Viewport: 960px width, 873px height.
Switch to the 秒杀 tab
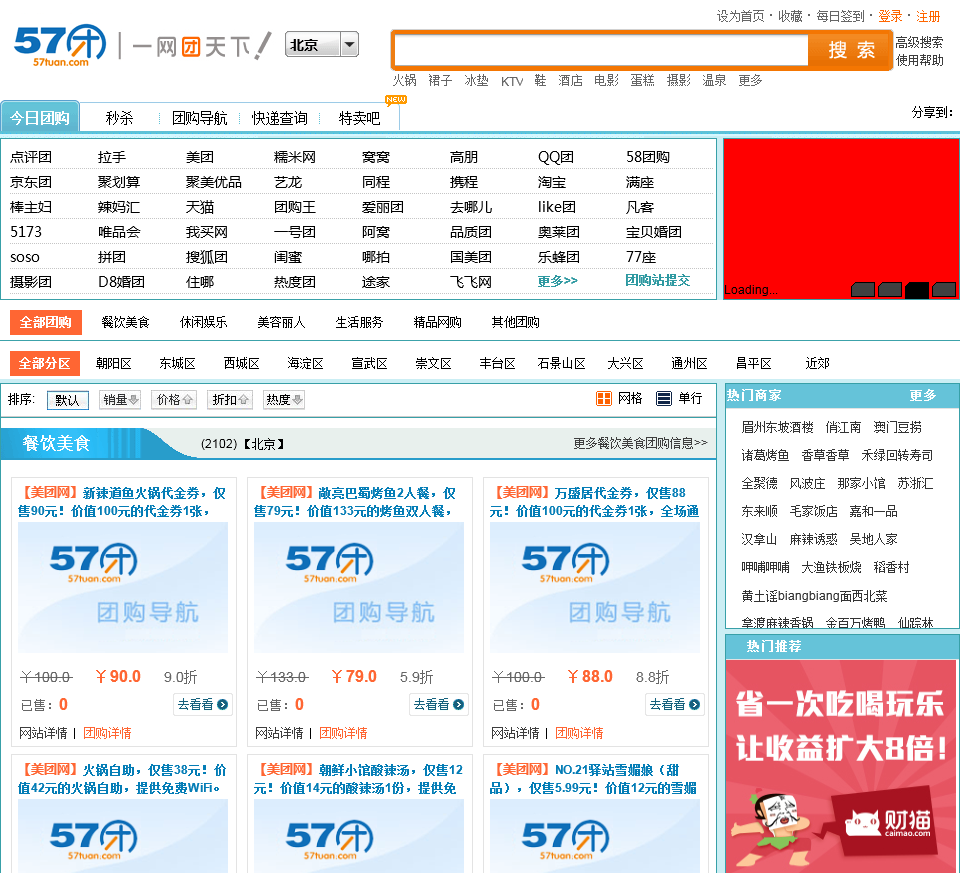click(119, 118)
